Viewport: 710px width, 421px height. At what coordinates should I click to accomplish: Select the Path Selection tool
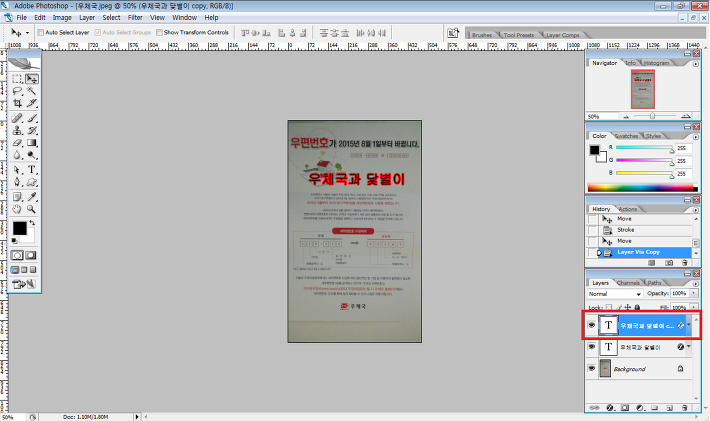(17, 170)
